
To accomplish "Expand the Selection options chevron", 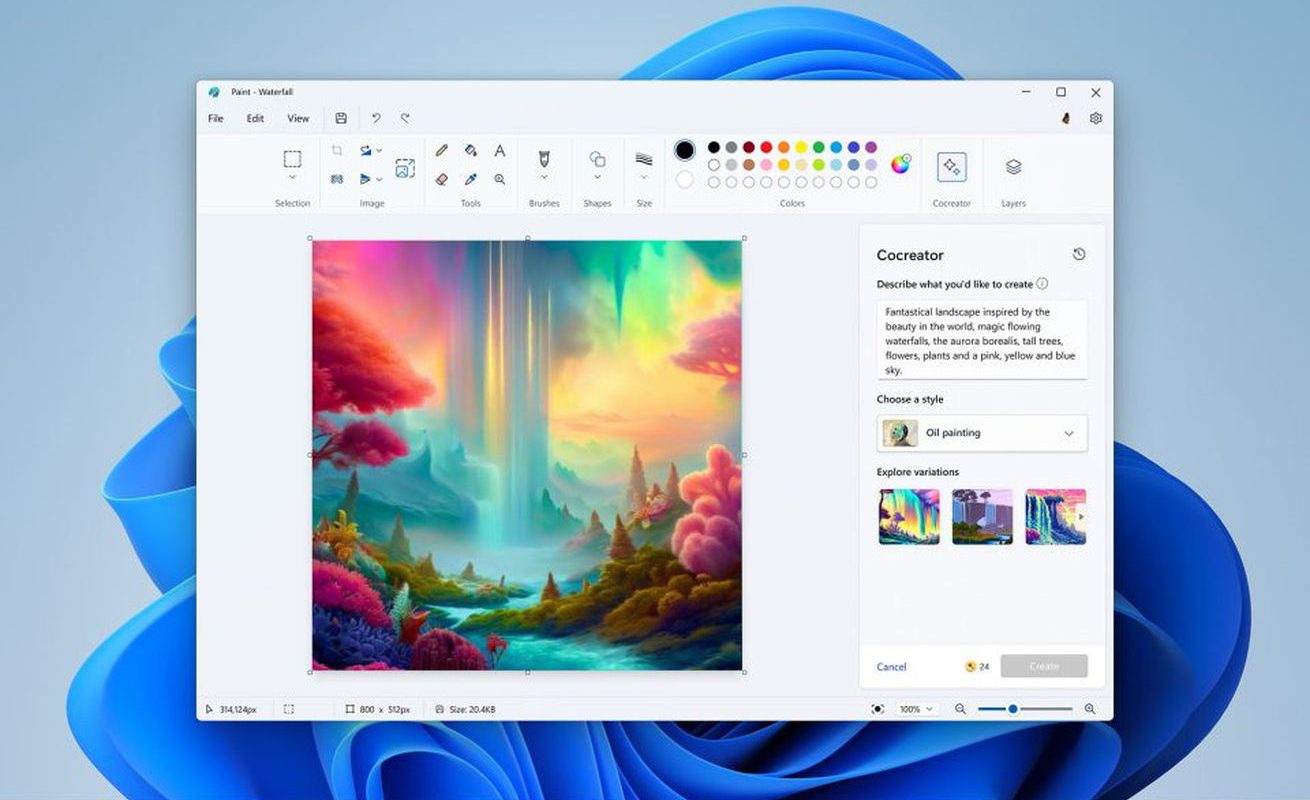I will point(292,178).
